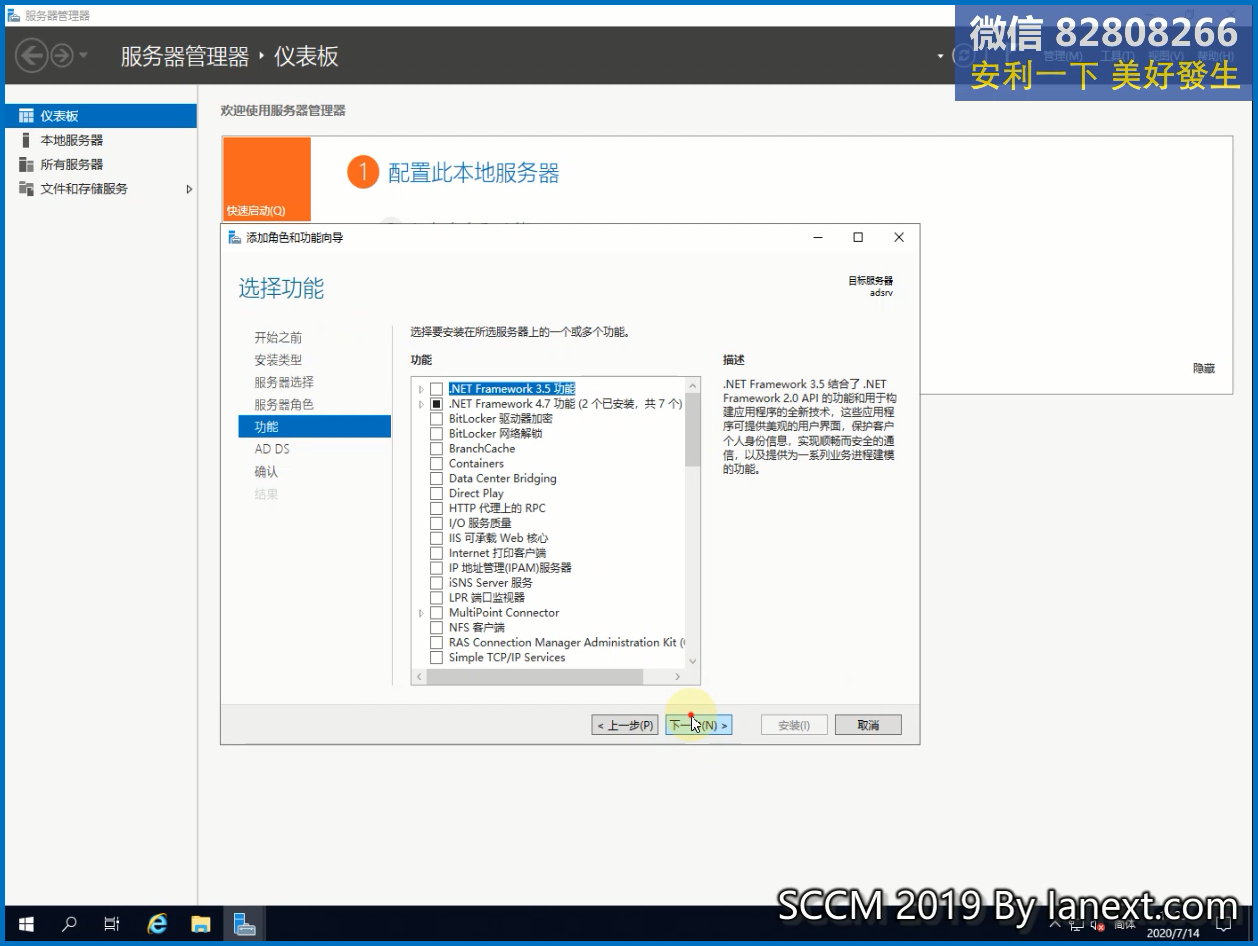Screen dimensions: 1258x946
Task: Jump to the 服务器角色 wizard step
Action: pos(284,404)
